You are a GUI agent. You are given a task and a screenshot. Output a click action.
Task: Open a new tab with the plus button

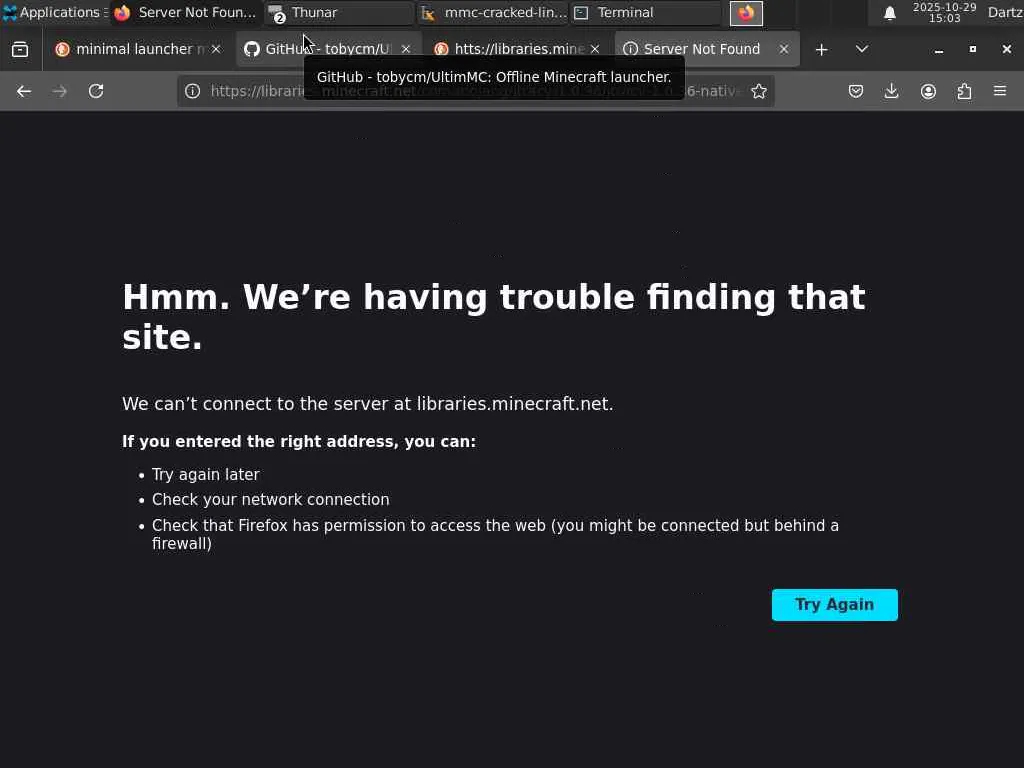pyautogui.click(x=822, y=50)
